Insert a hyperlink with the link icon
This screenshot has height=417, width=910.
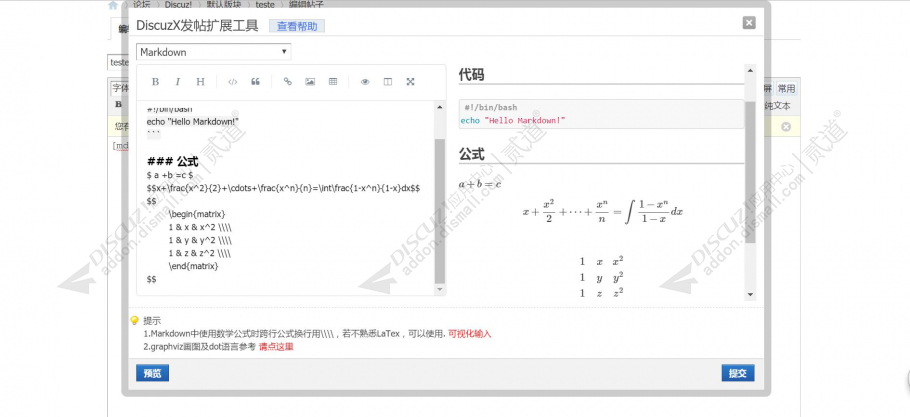click(x=287, y=82)
